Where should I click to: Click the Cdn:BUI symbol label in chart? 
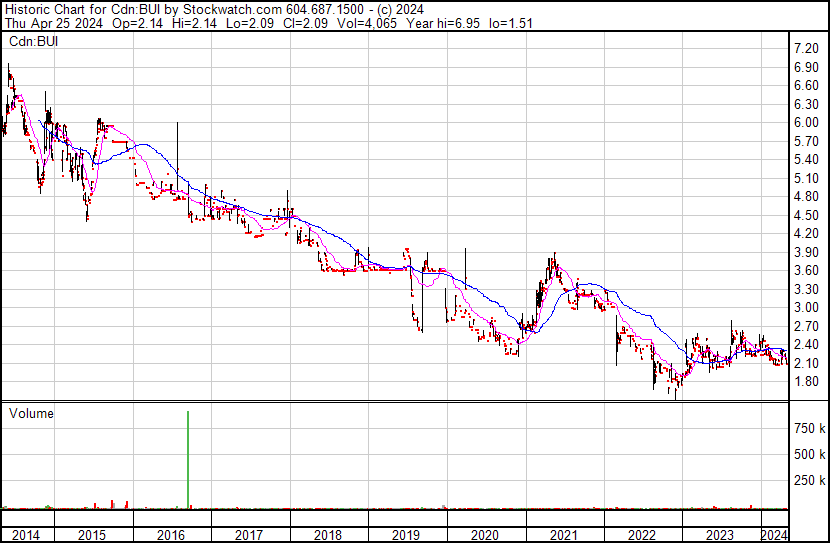tap(32, 41)
